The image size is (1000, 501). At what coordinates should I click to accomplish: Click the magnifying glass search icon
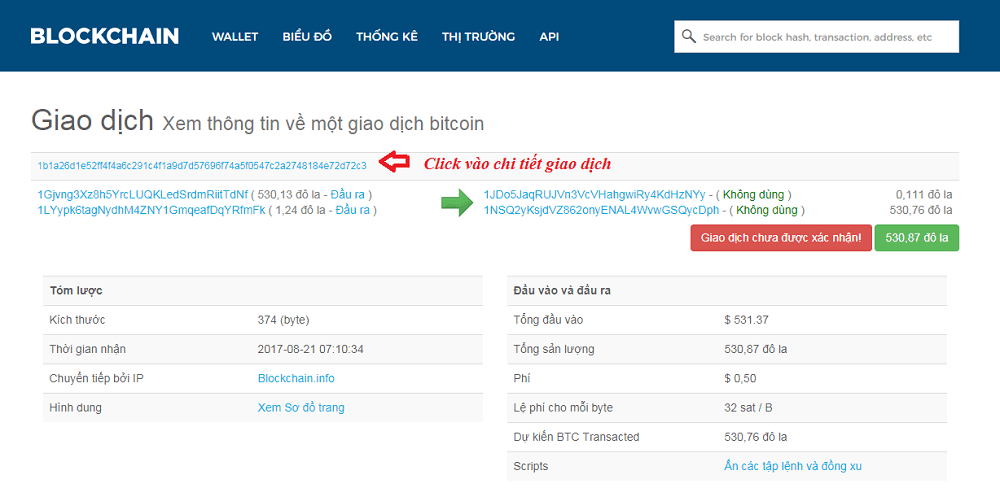(x=688, y=37)
